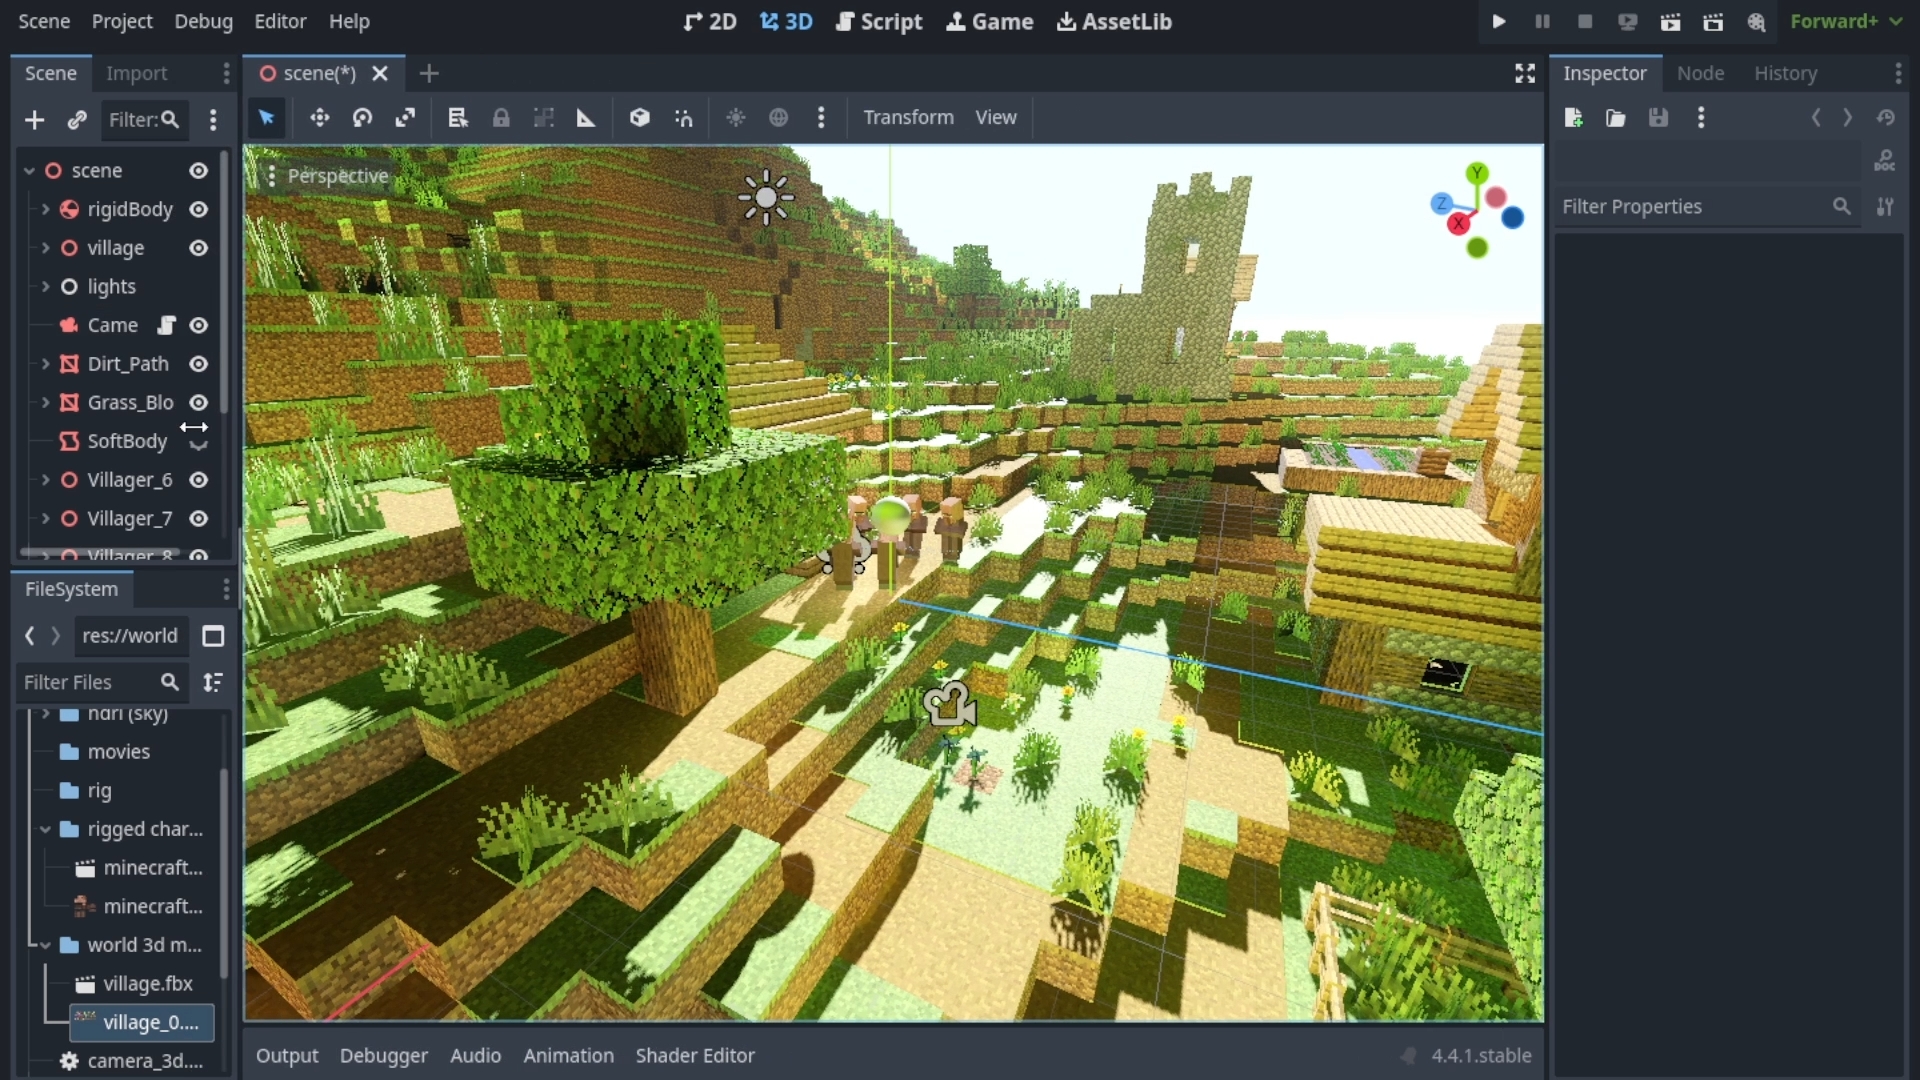Add a new child node with plus icon
The height and width of the screenshot is (1080, 1920).
[x=34, y=120]
